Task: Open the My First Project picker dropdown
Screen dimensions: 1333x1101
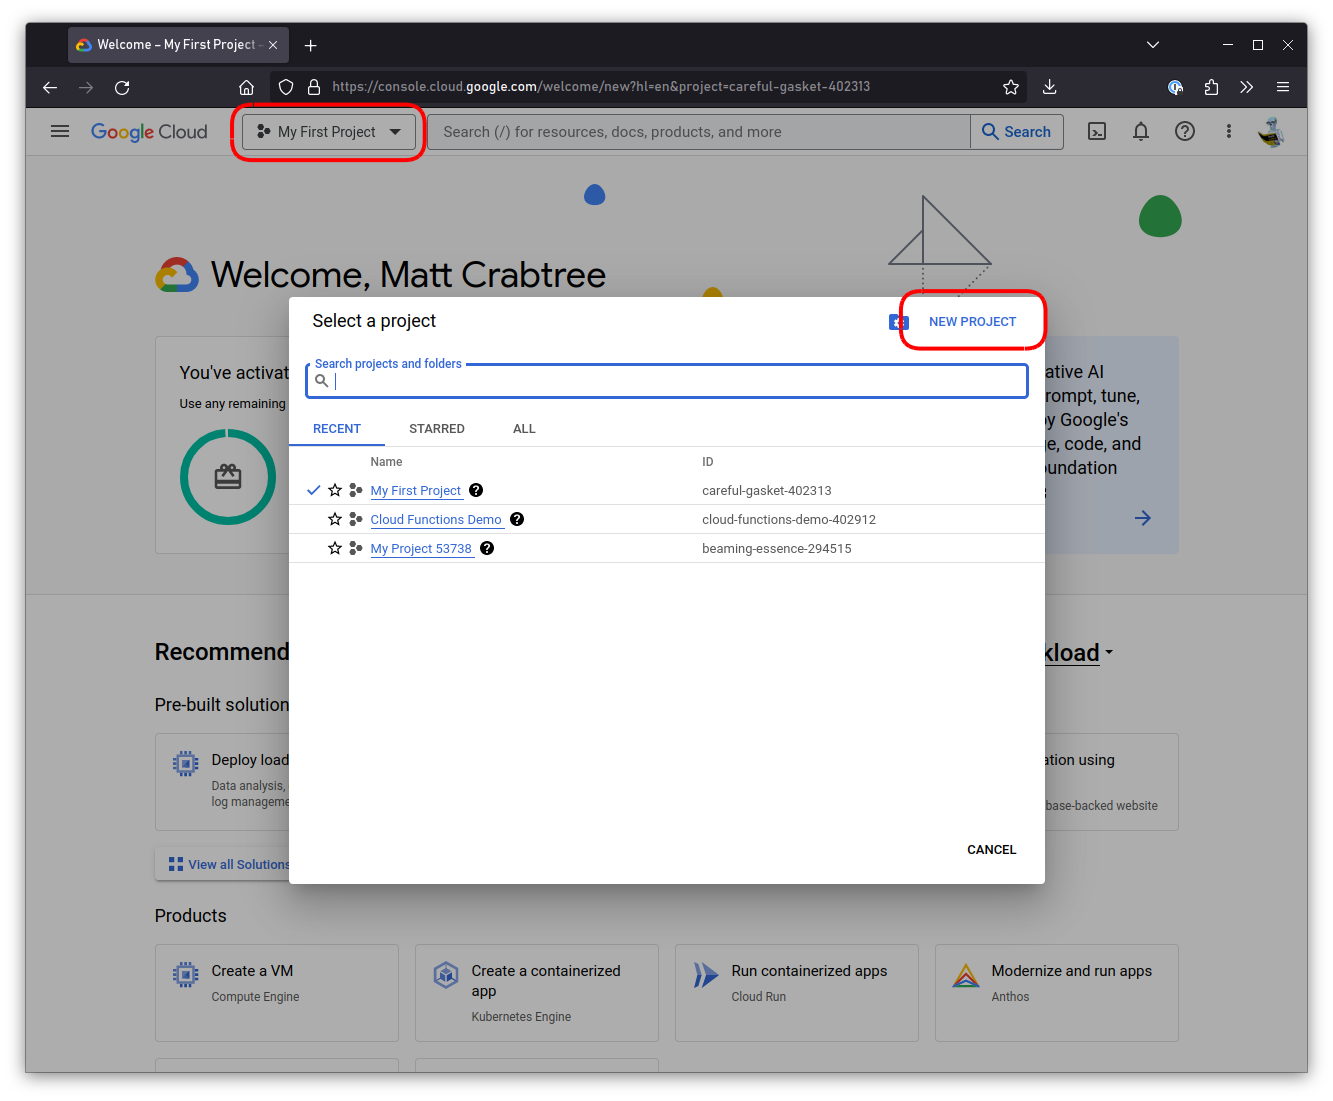Action: pos(329,132)
